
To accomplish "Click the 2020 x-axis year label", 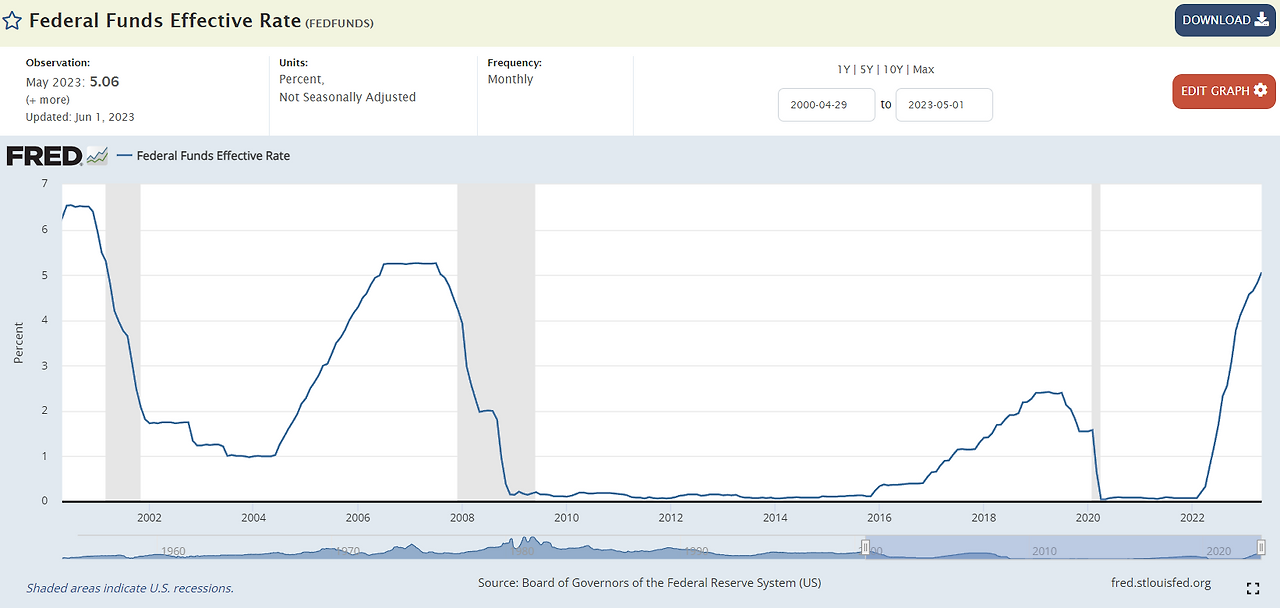I will tap(1088, 517).
